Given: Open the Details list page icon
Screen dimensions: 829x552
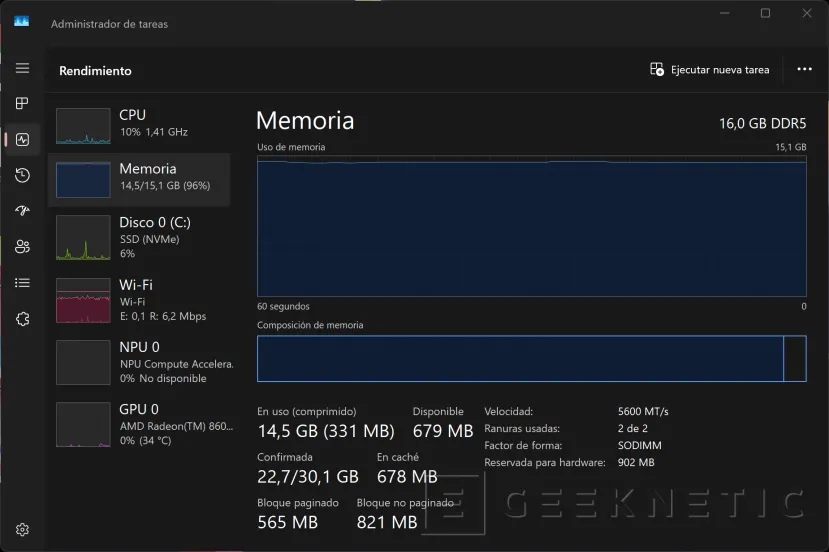Looking at the screenshot, I should [x=22, y=283].
